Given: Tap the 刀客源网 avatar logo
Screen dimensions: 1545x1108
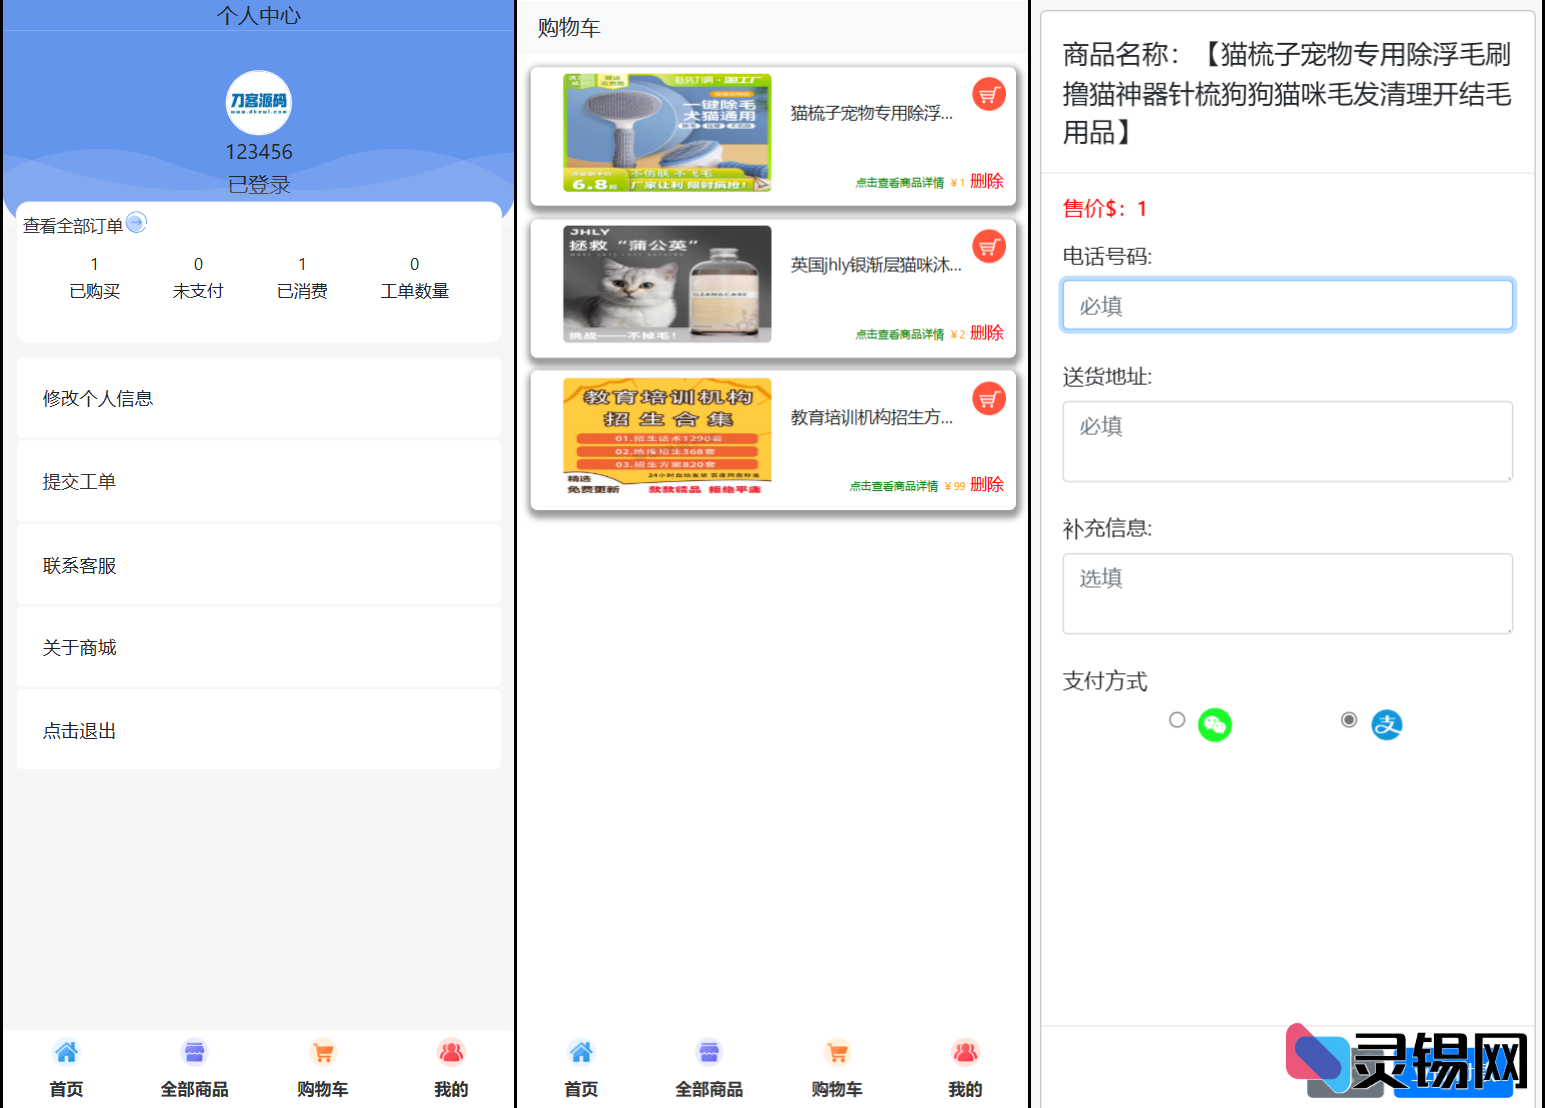Looking at the screenshot, I should click(x=258, y=102).
